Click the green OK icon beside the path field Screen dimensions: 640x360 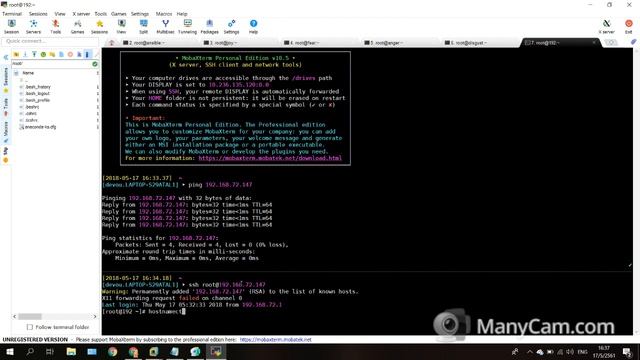pyautogui.click(x=95, y=64)
